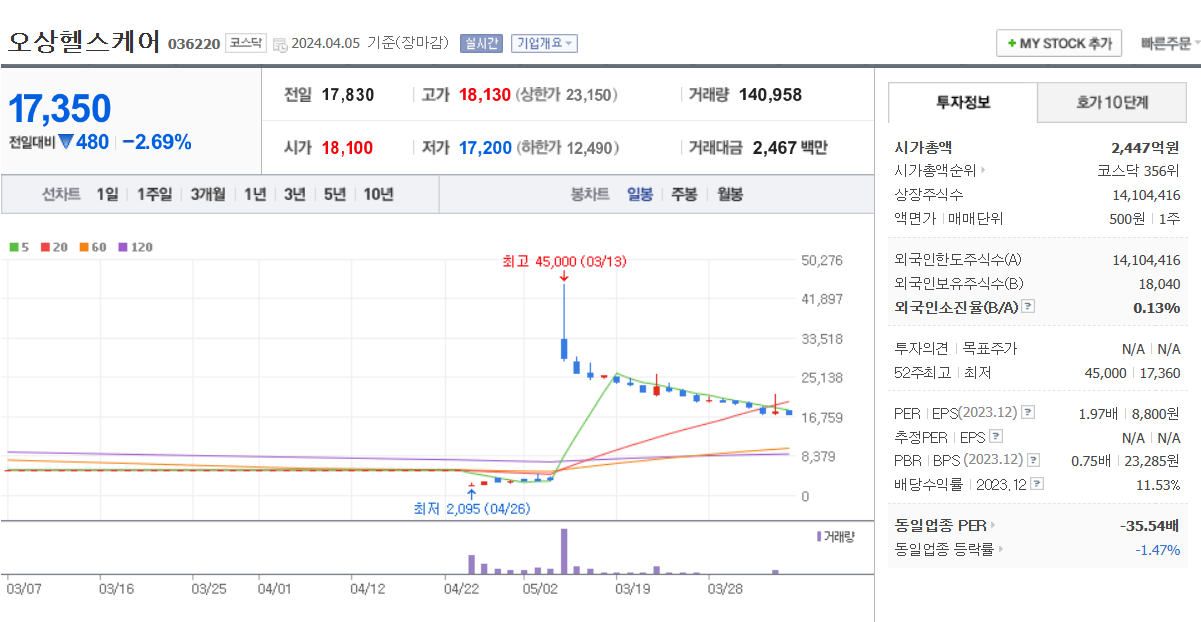Click the 코스닥 356위 rank value

click(x=1139, y=171)
